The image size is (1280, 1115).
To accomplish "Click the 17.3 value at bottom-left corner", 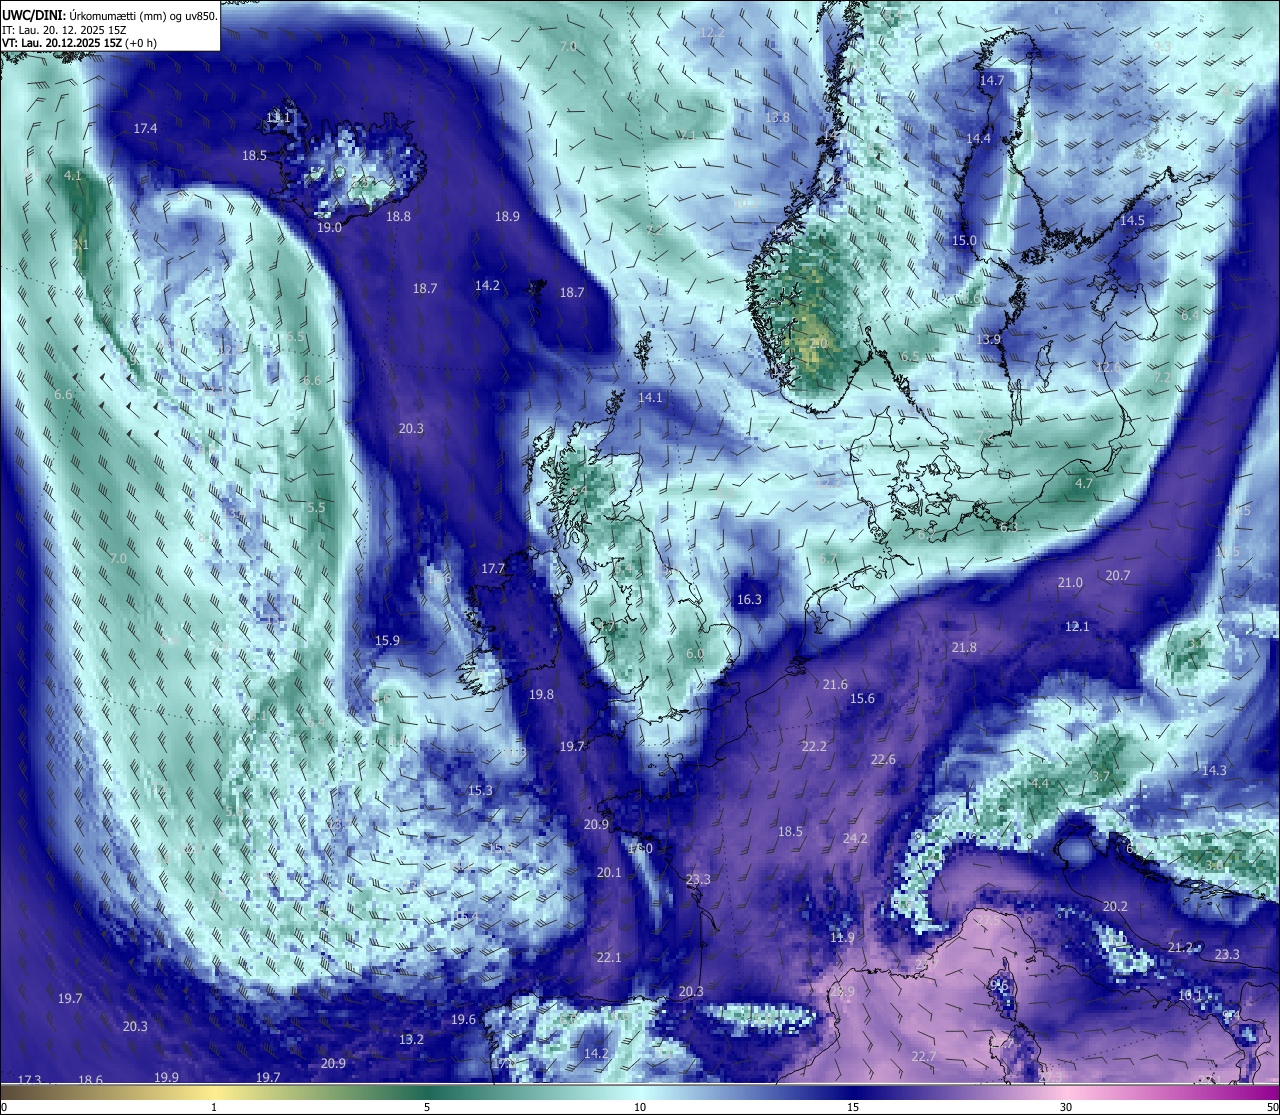I will click(x=29, y=1080).
